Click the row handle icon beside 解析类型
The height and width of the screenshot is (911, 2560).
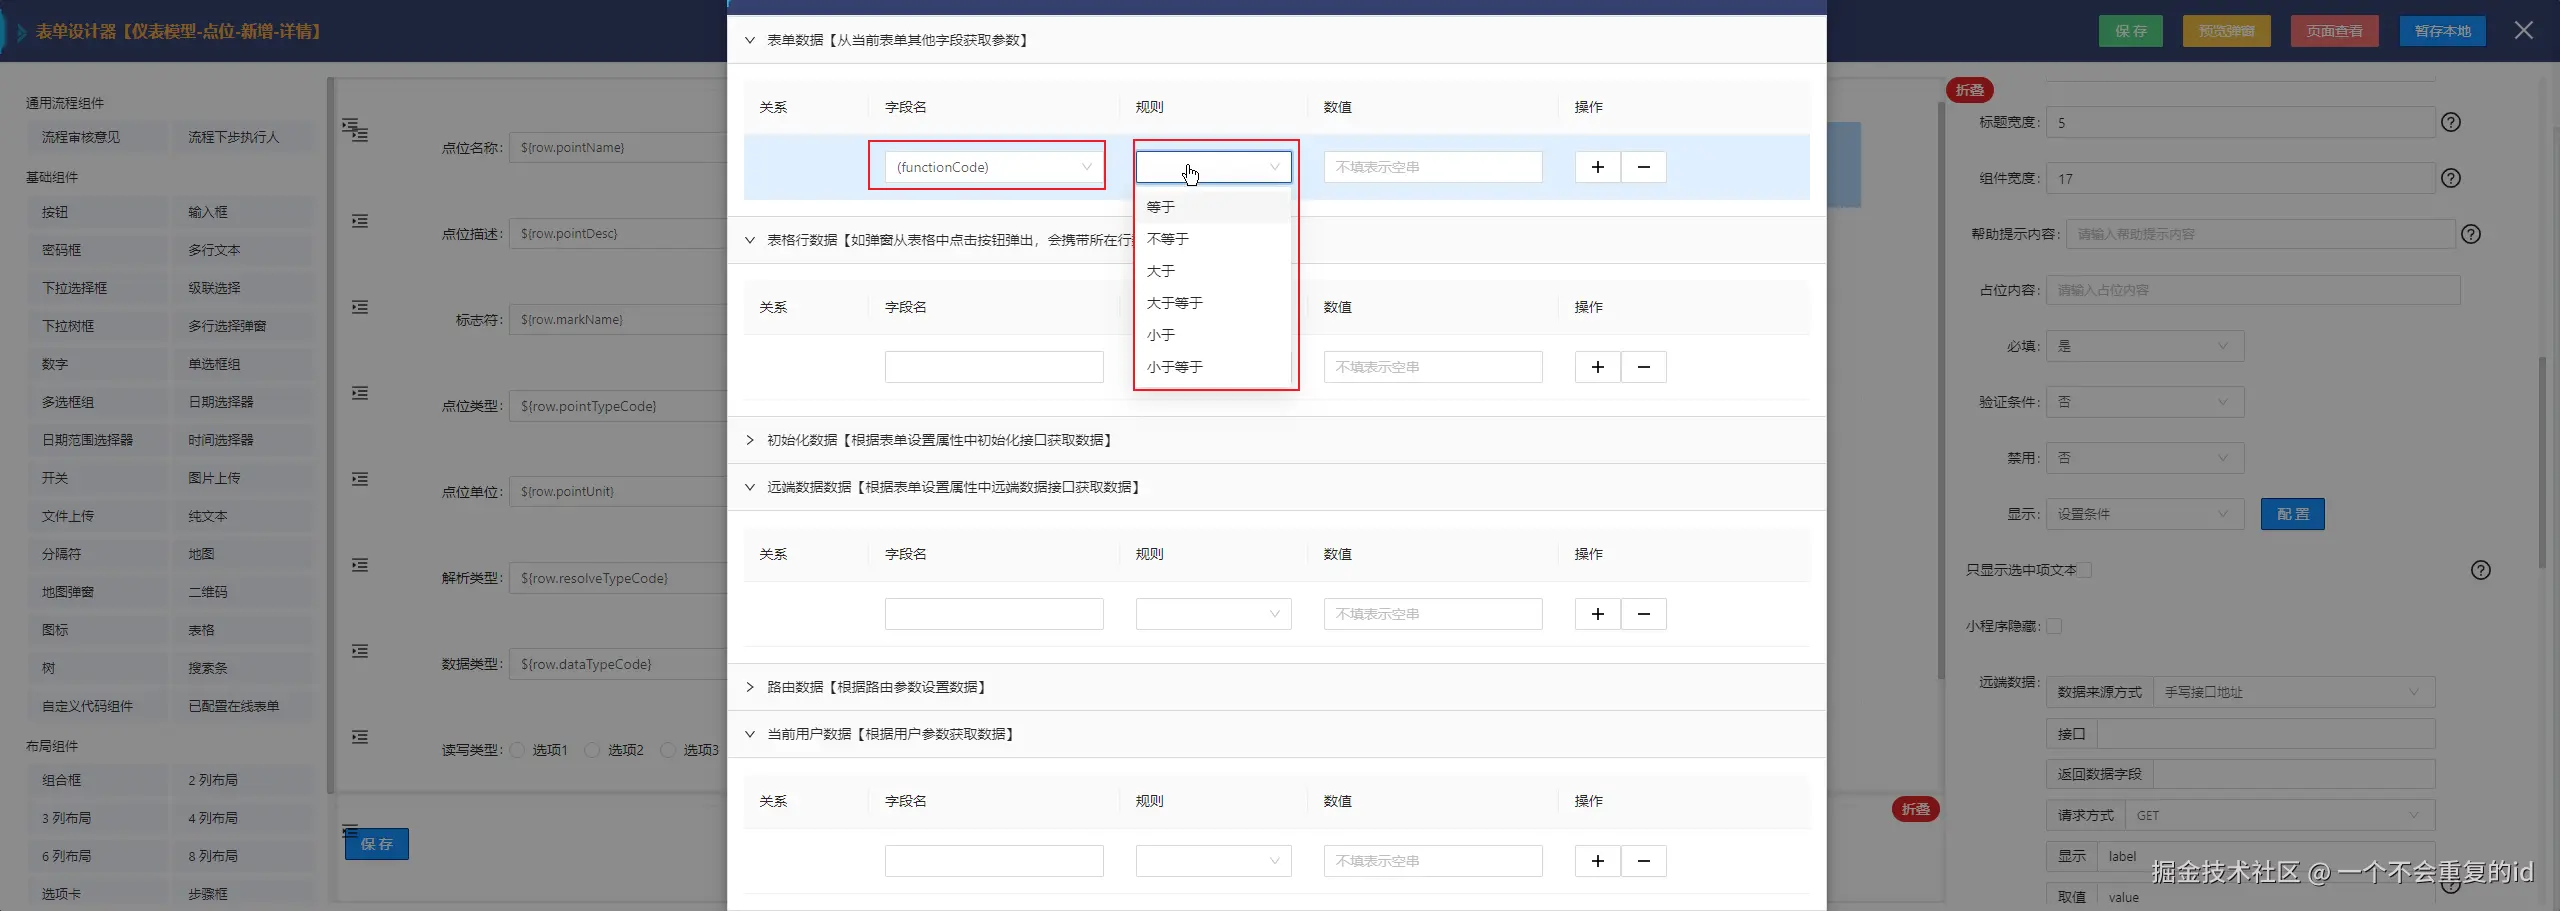[x=360, y=565]
